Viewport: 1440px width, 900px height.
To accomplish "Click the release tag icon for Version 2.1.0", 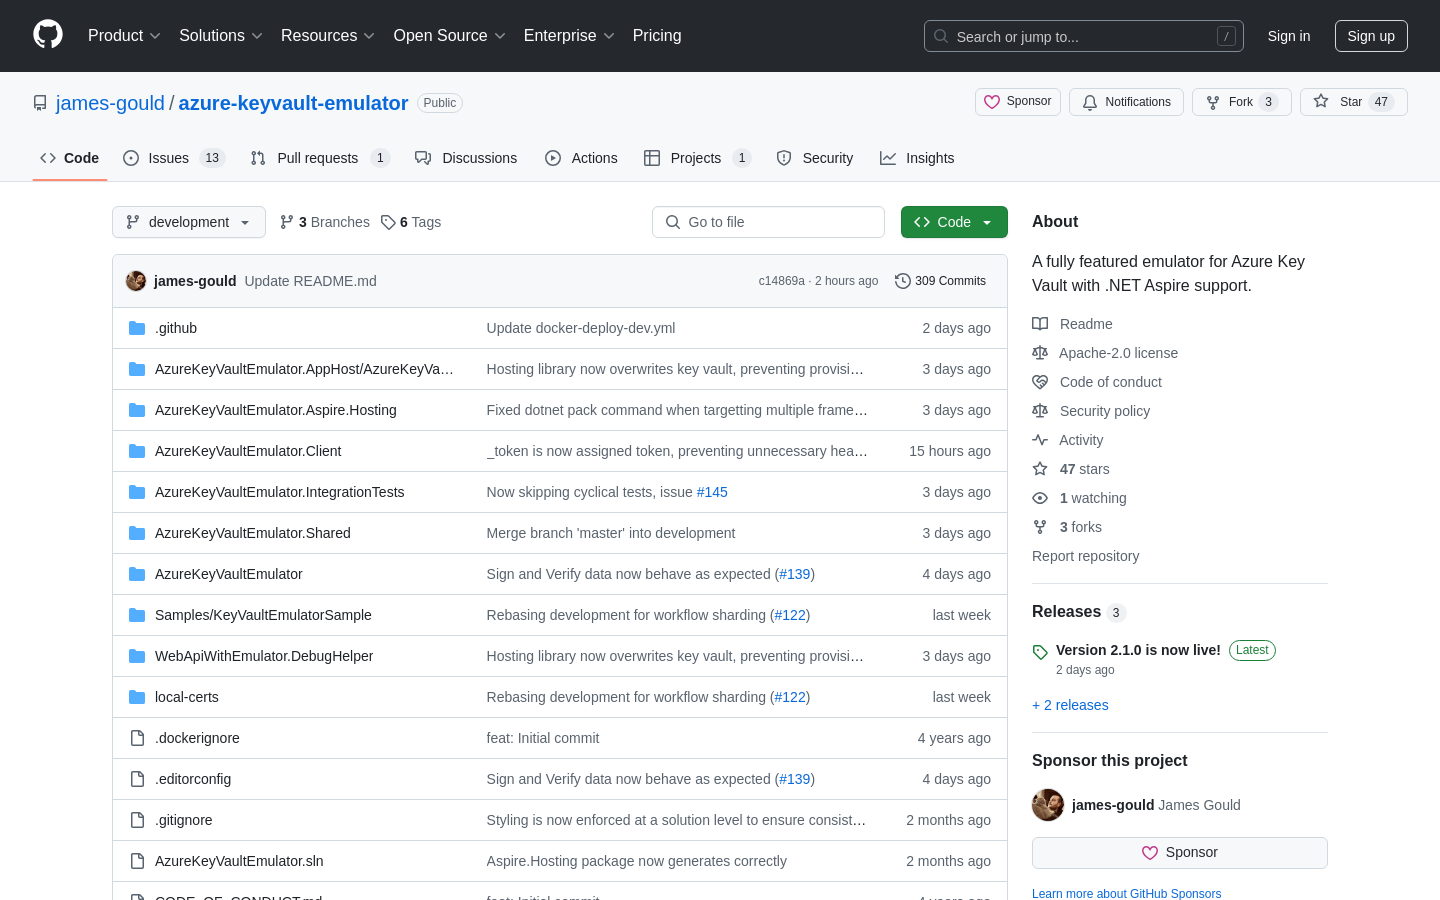I will tap(1040, 652).
